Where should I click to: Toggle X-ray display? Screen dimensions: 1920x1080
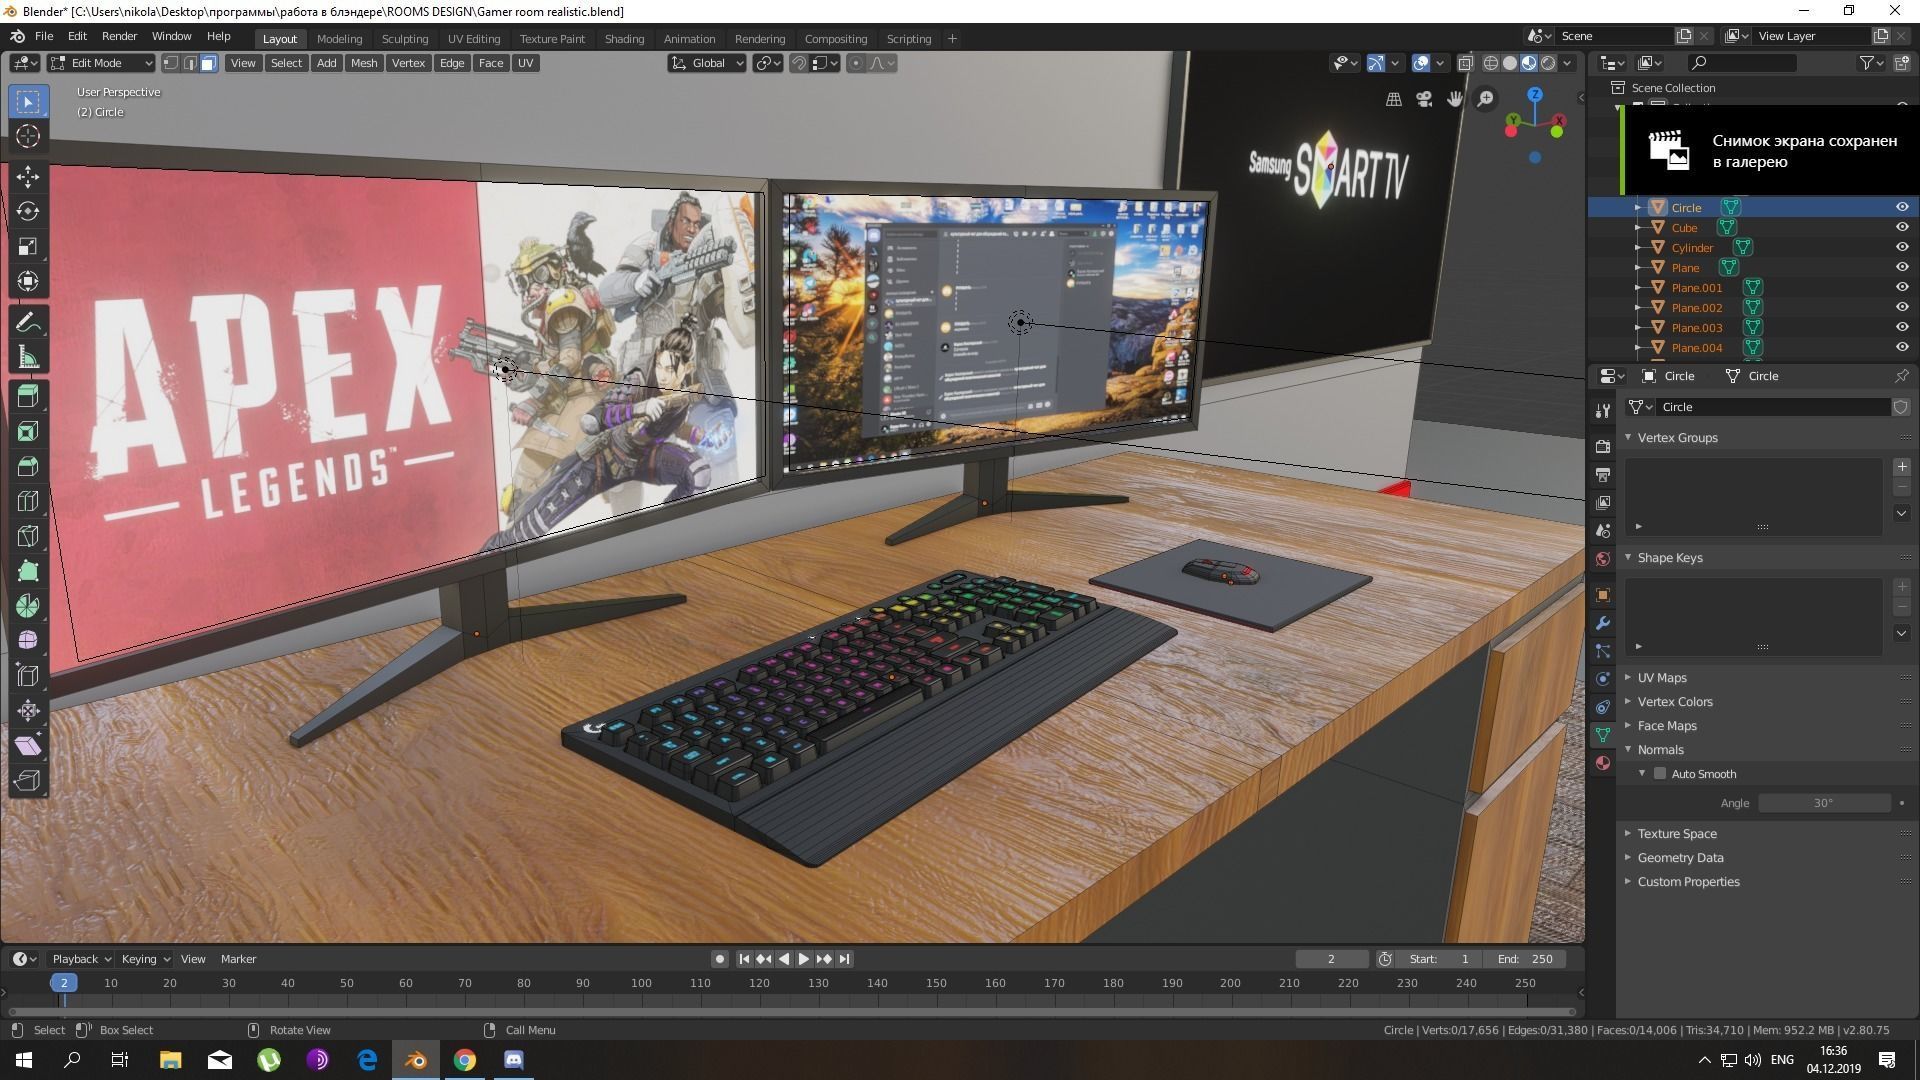[x=1465, y=63]
